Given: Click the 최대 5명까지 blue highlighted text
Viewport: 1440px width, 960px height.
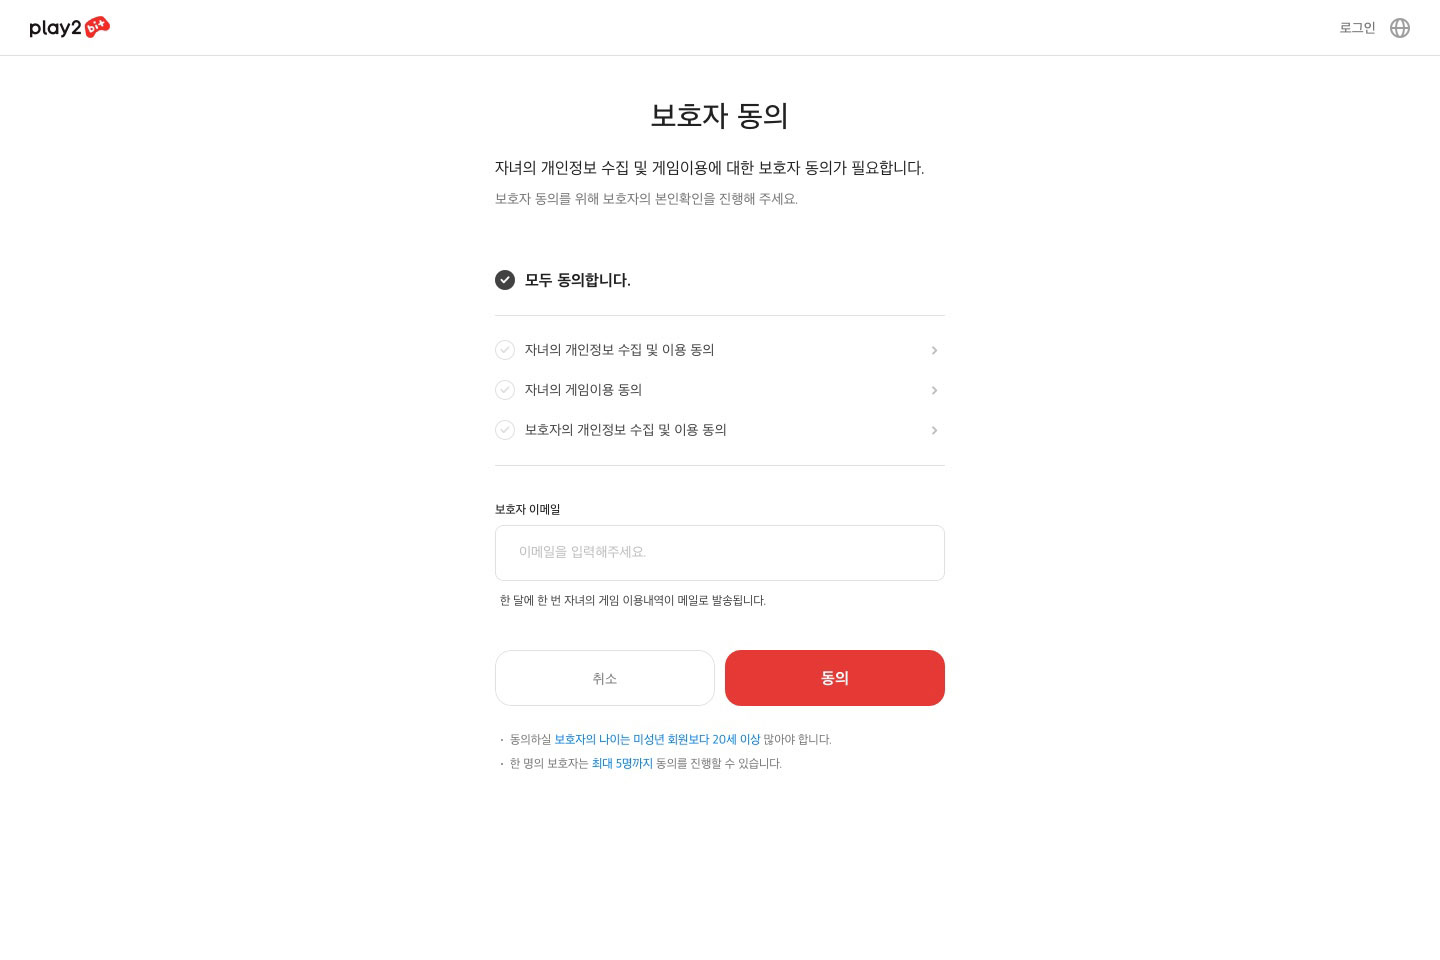Looking at the screenshot, I should tap(622, 763).
